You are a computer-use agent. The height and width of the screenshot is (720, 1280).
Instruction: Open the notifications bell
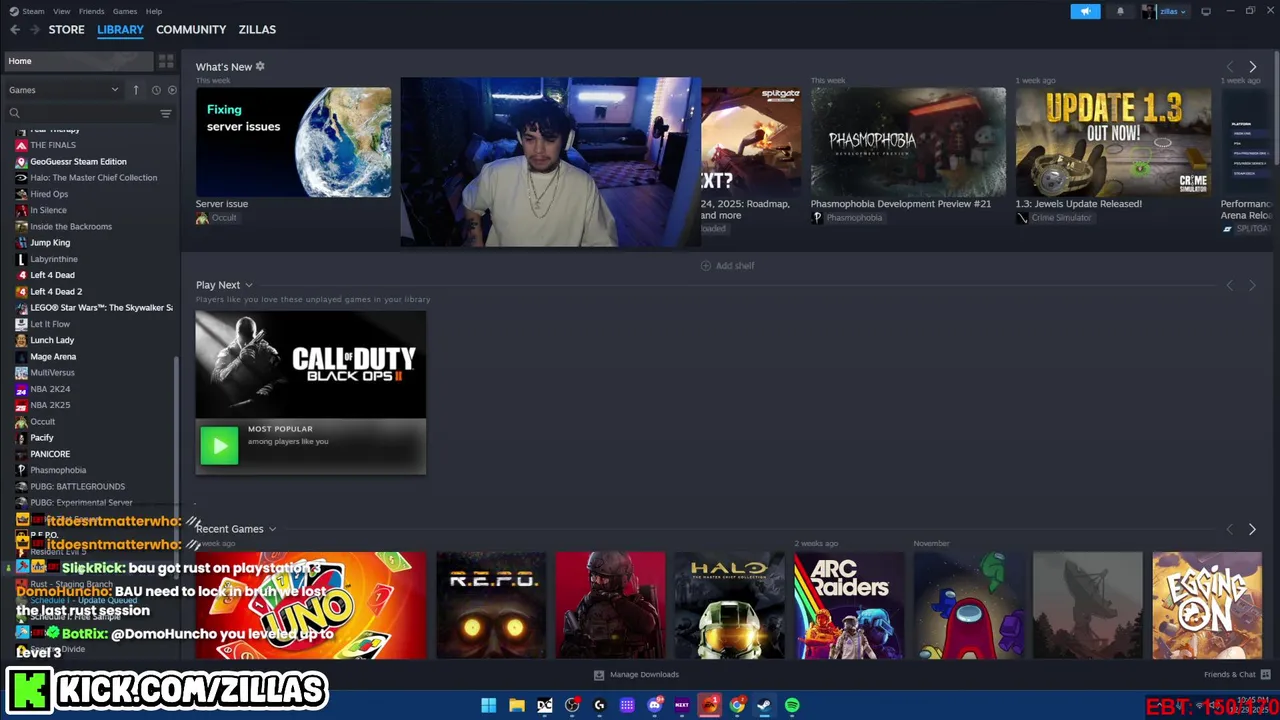pos(1120,11)
